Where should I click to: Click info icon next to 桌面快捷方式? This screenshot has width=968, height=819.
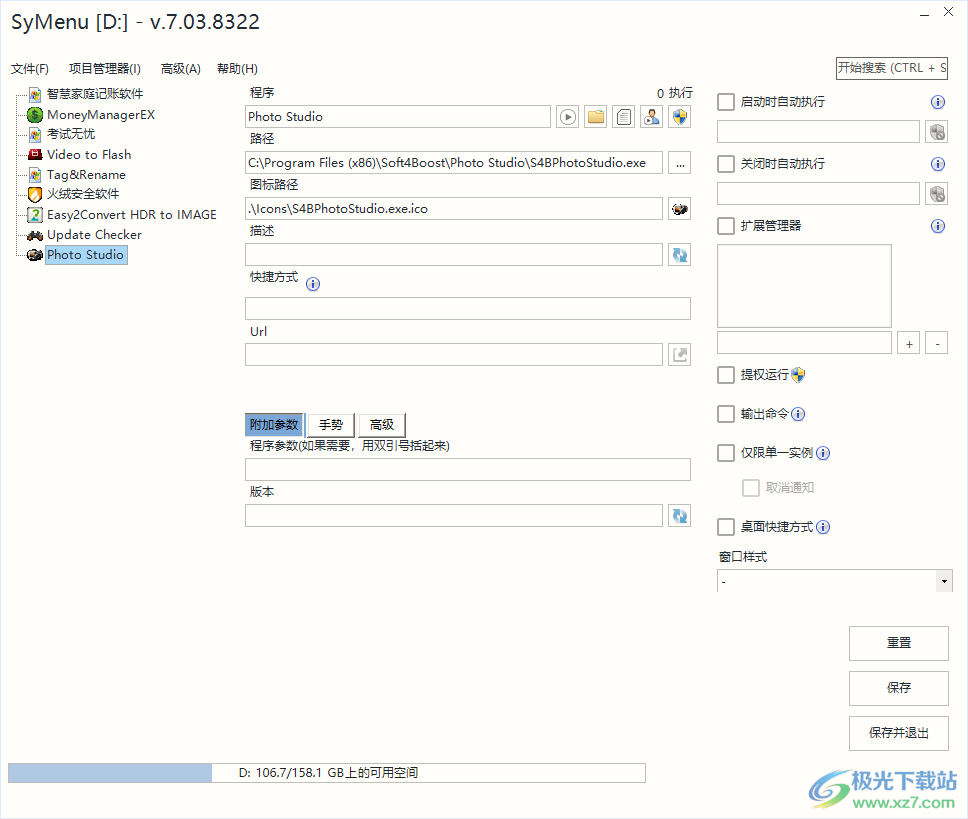(x=823, y=527)
